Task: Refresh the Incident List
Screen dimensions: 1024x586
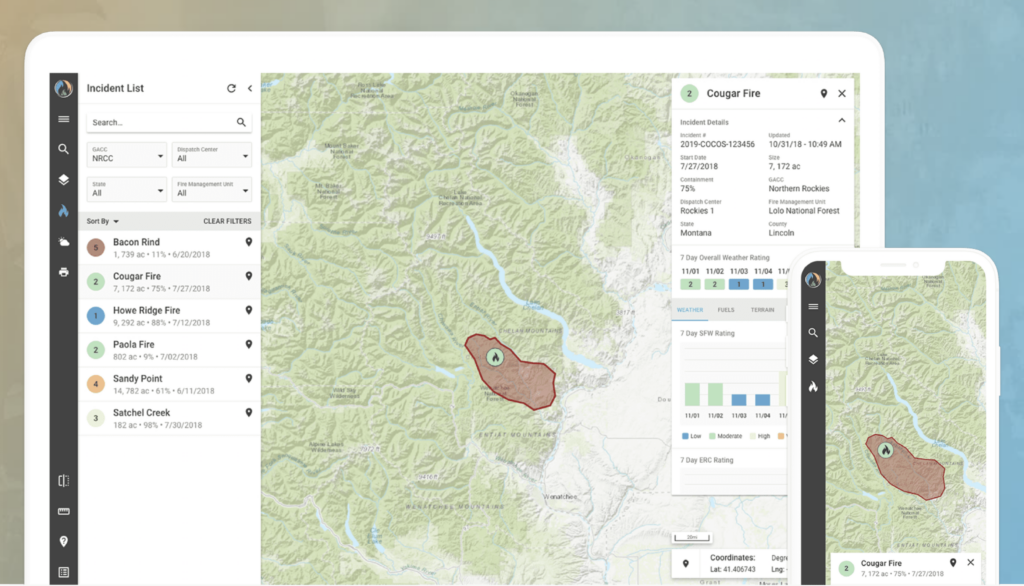Action: [x=231, y=88]
